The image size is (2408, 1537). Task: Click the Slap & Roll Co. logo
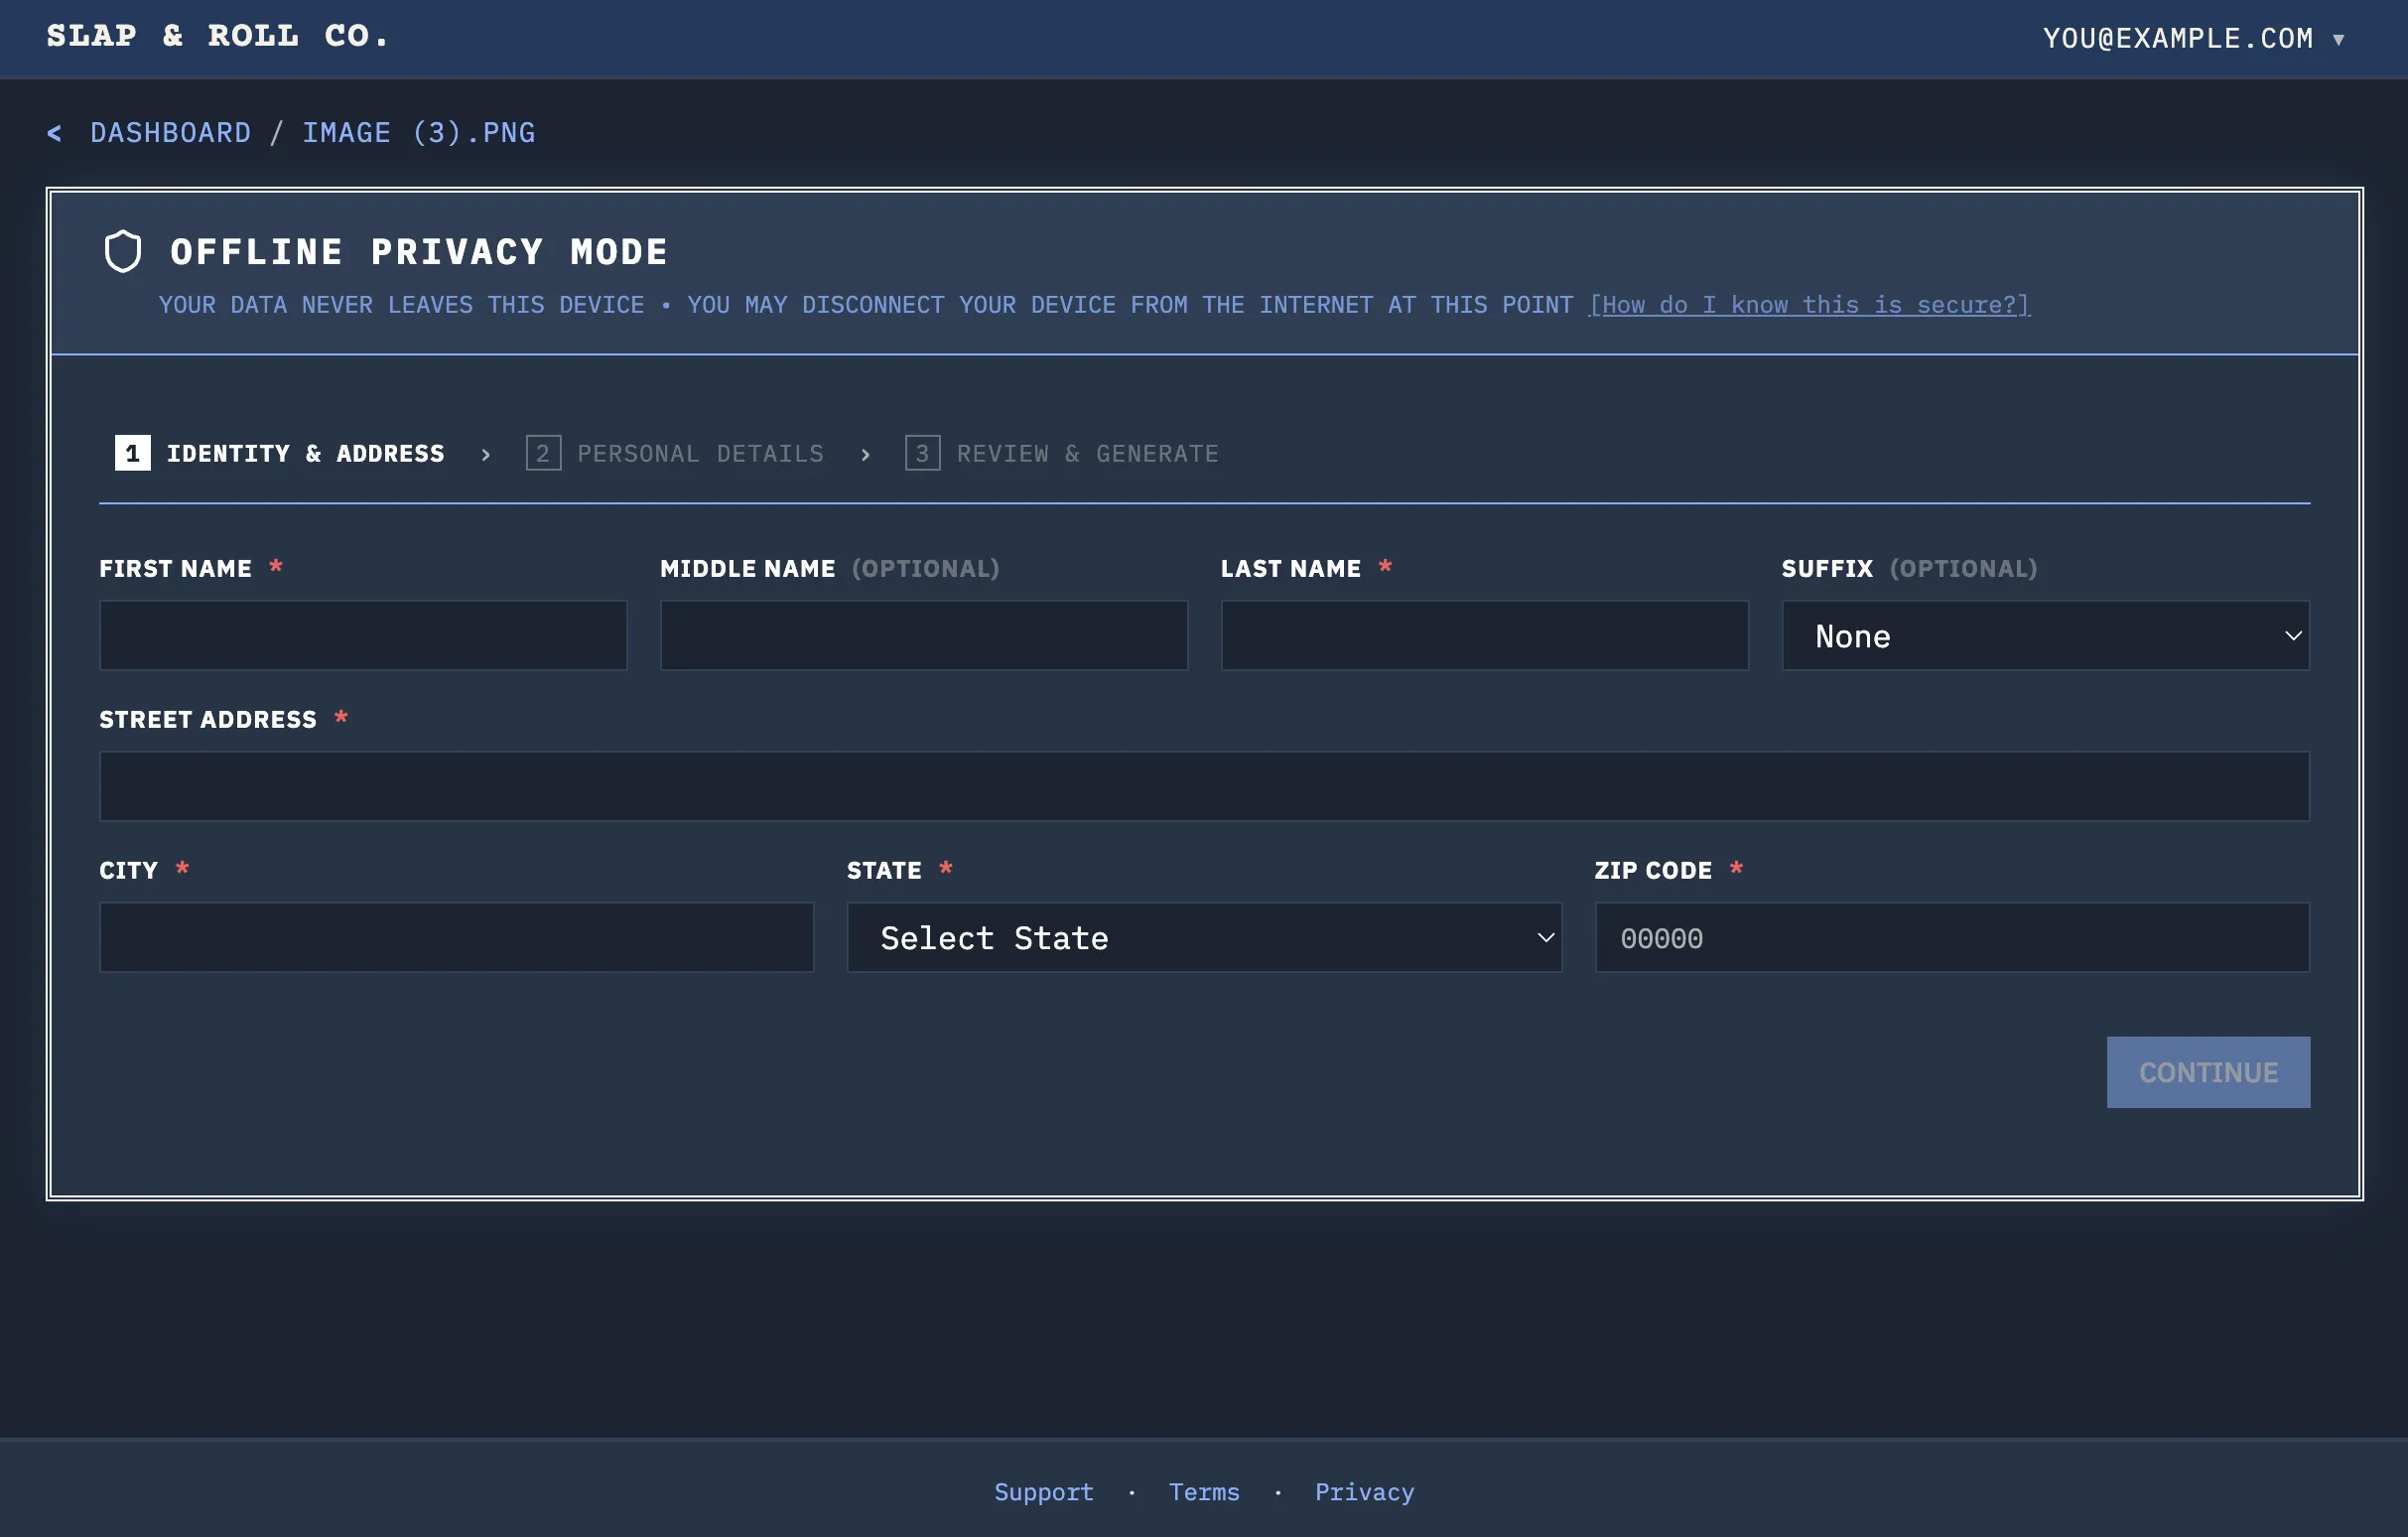point(217,36)
